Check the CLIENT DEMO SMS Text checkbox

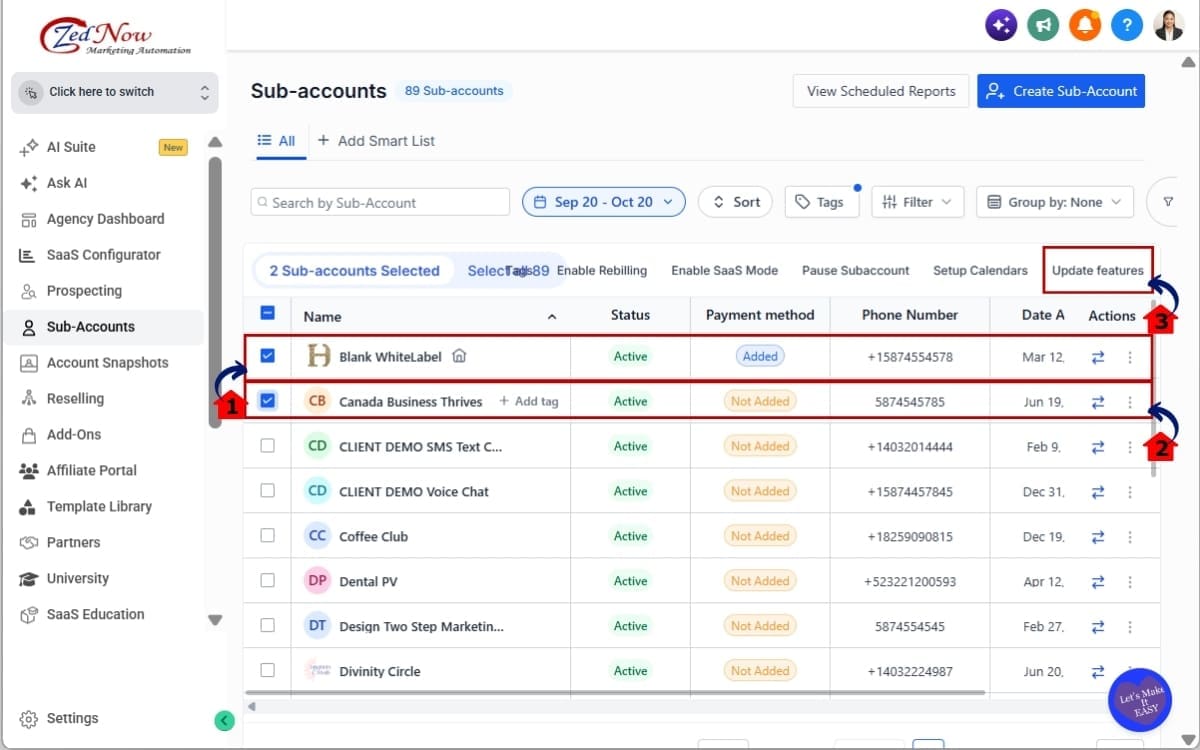click(x=267, y=446)
